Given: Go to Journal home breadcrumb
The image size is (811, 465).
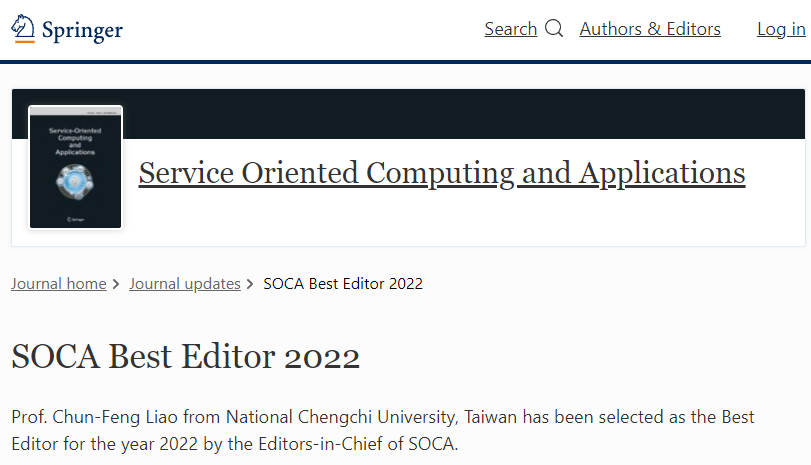Looking at the screenshot, I should click(59, 283).
